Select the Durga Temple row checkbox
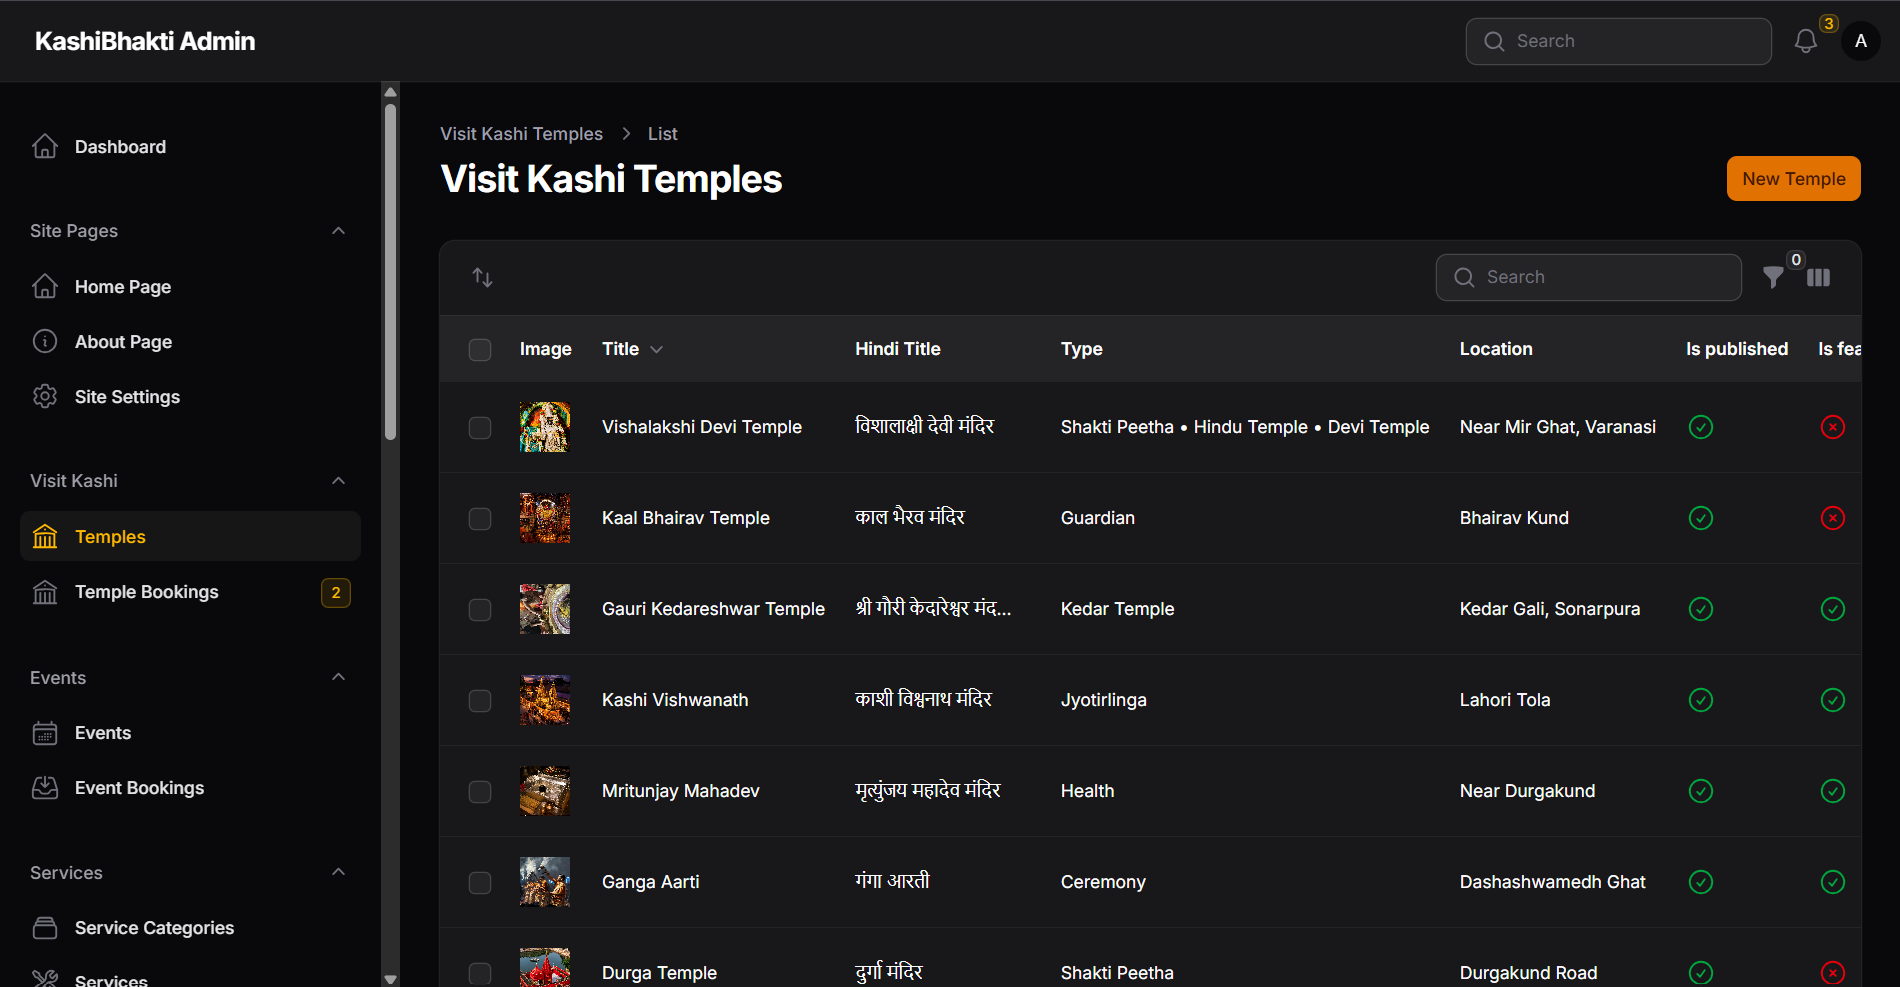1900x987 pixels. [x=480, y=973]
